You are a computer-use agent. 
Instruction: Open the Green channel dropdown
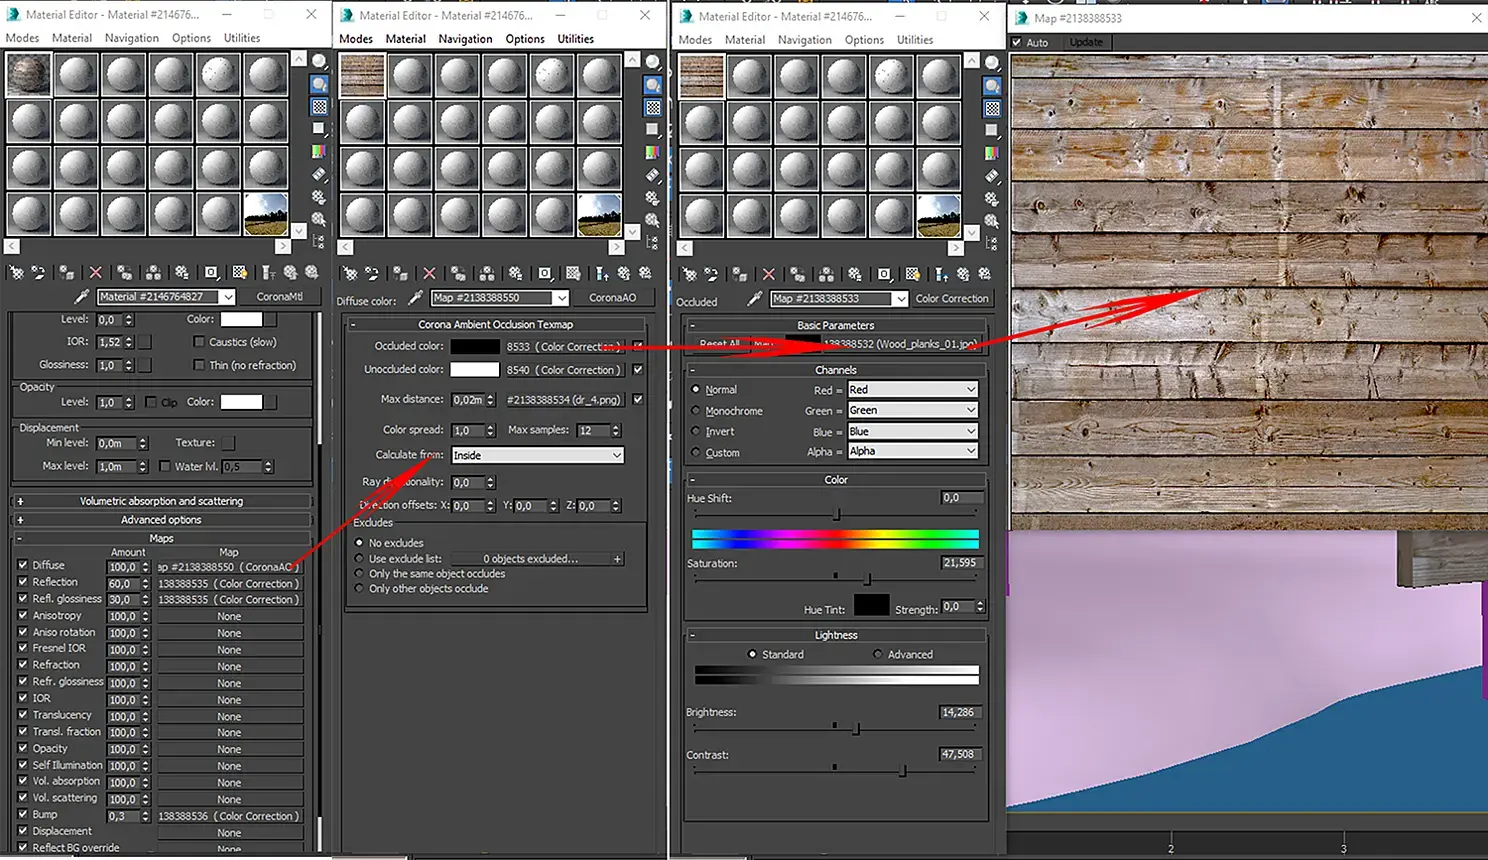point(913,410)
